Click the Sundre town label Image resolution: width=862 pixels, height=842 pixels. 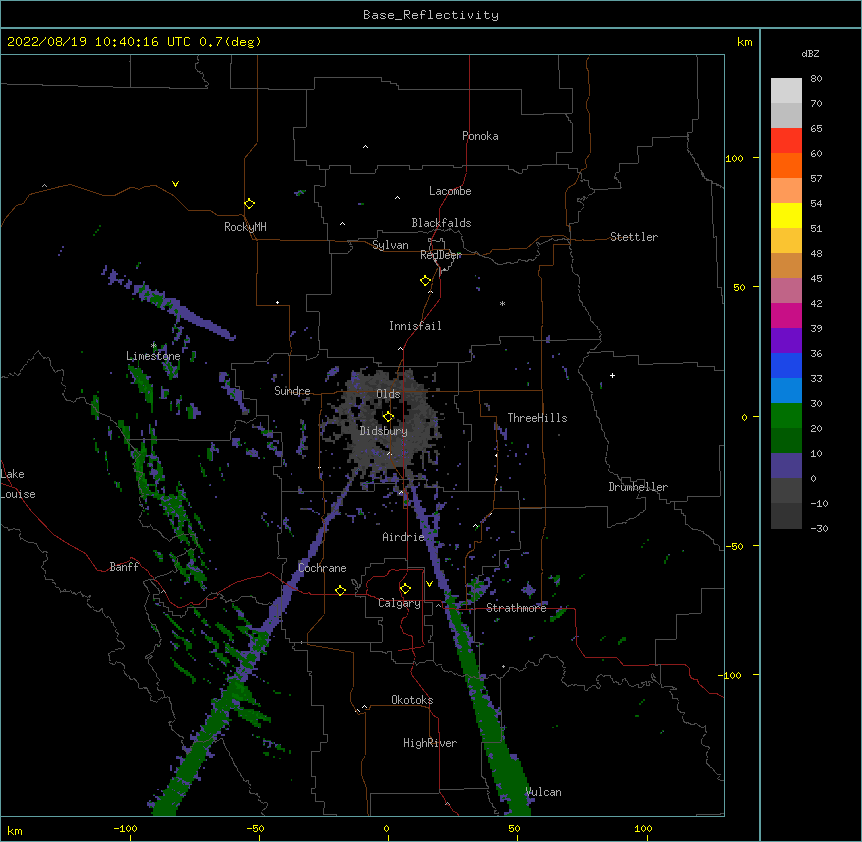(292, 391)
